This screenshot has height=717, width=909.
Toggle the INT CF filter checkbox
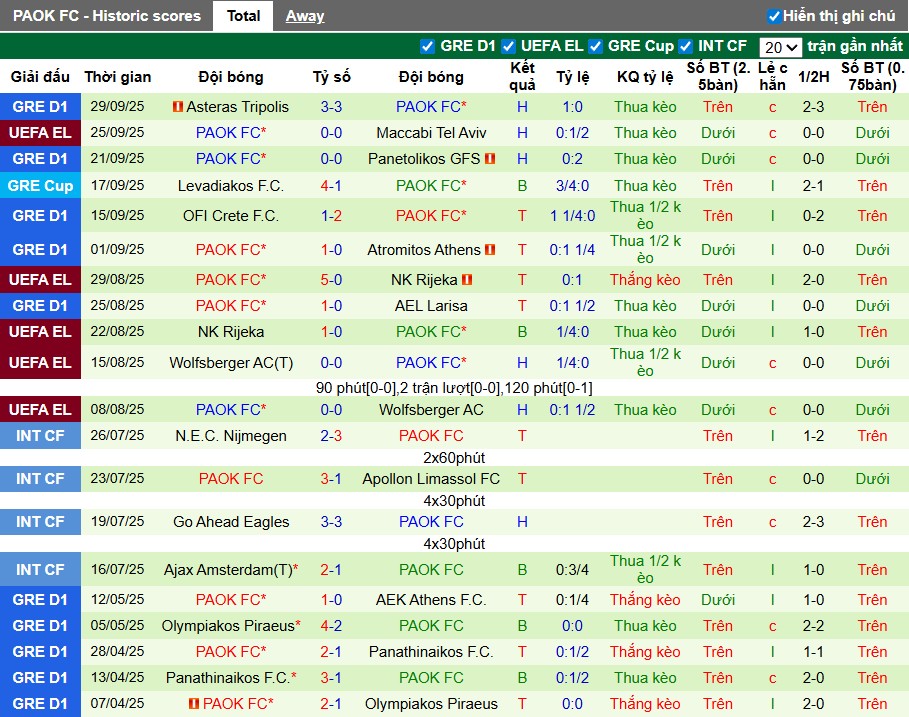point(686,46)
